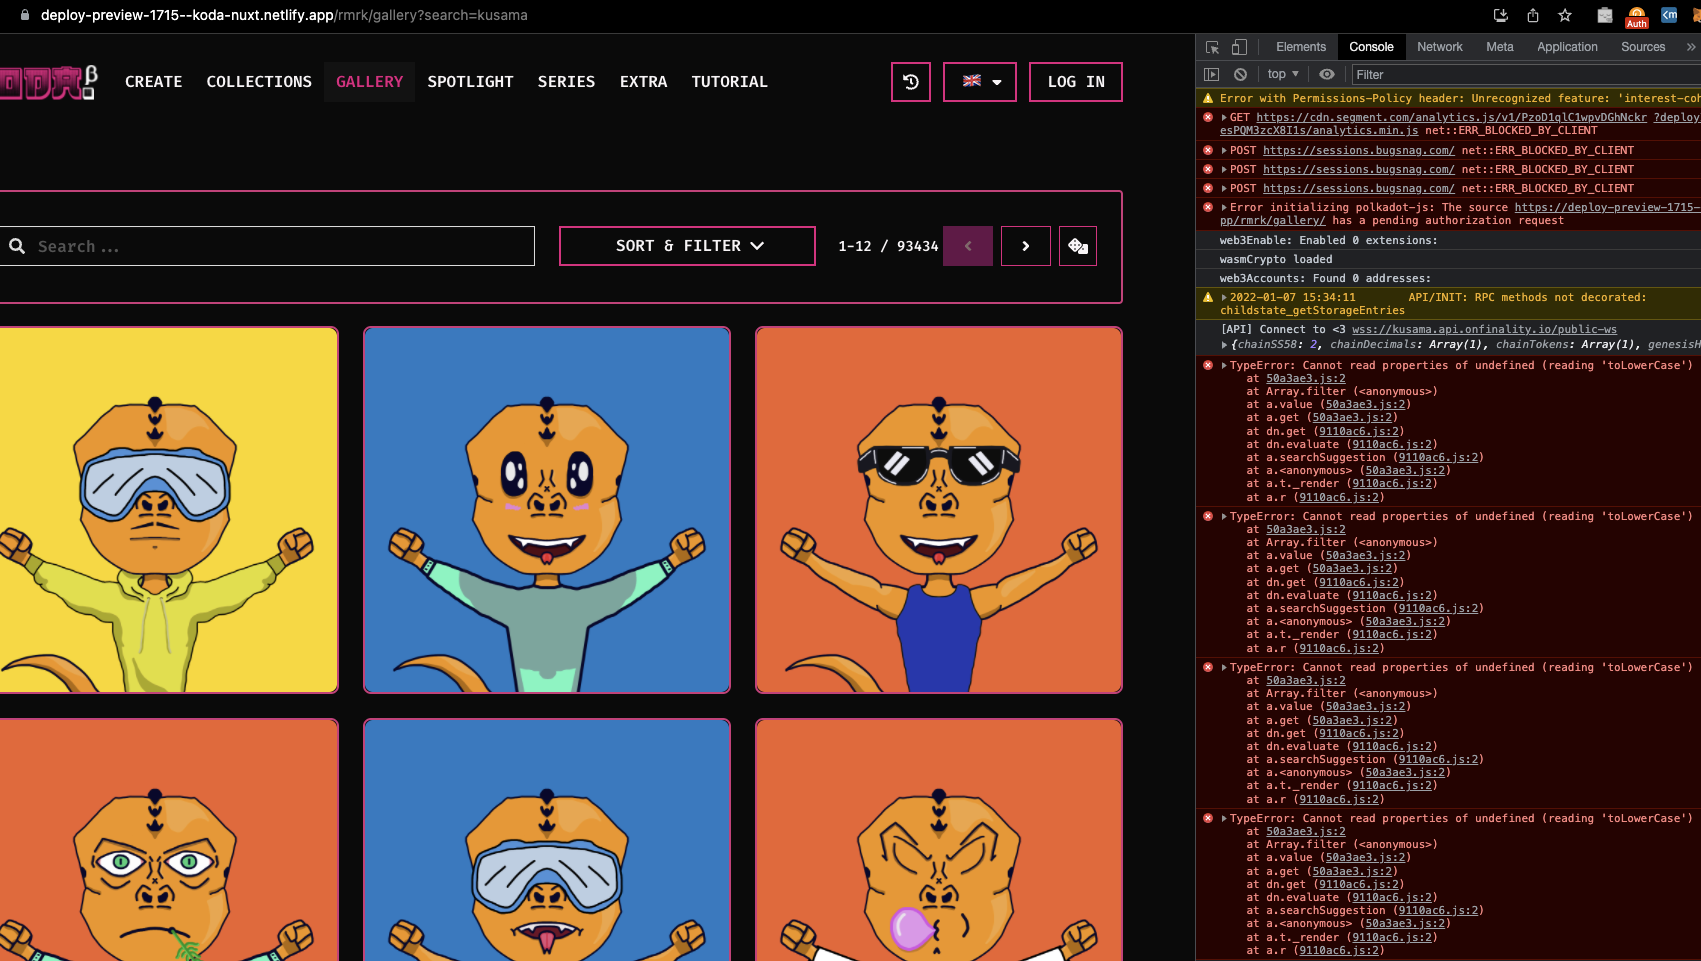Switch to DevTools Elements tab
The height and width of the screenshot is (961, 1701).
(1300, 47)
